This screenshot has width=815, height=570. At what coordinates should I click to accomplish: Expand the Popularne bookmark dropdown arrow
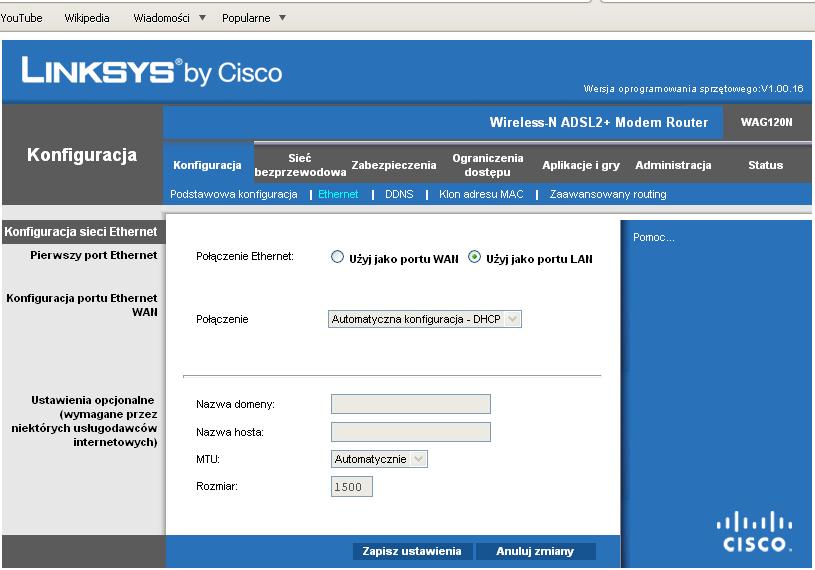coord(282,18)
